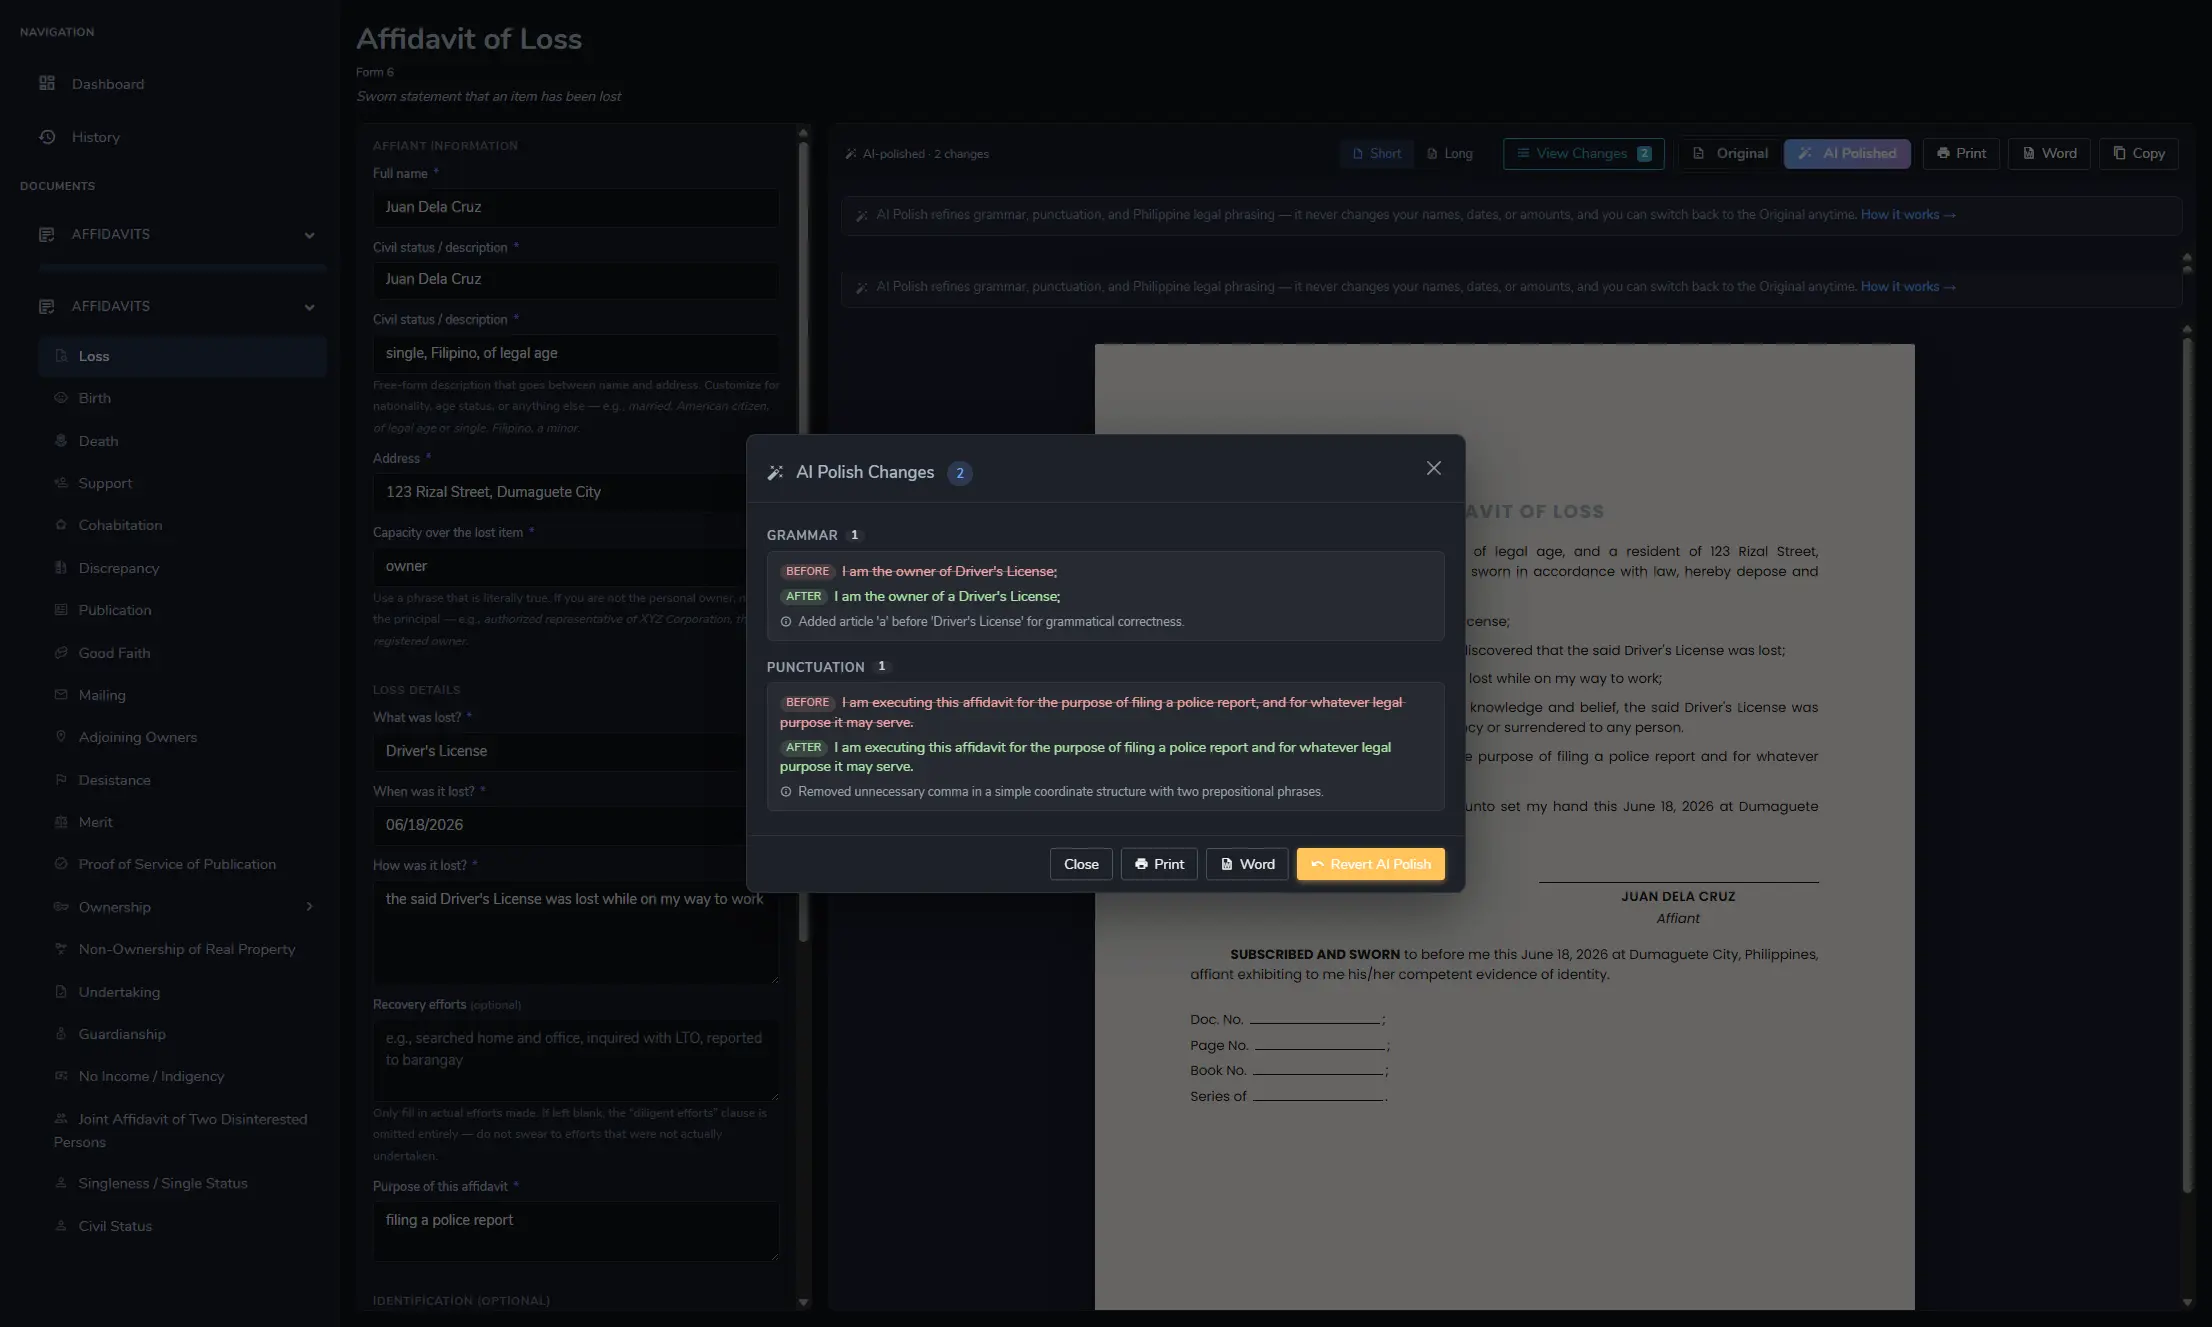
Task: Click the Purpose of this affidavit field
Action: point(575,1231)
